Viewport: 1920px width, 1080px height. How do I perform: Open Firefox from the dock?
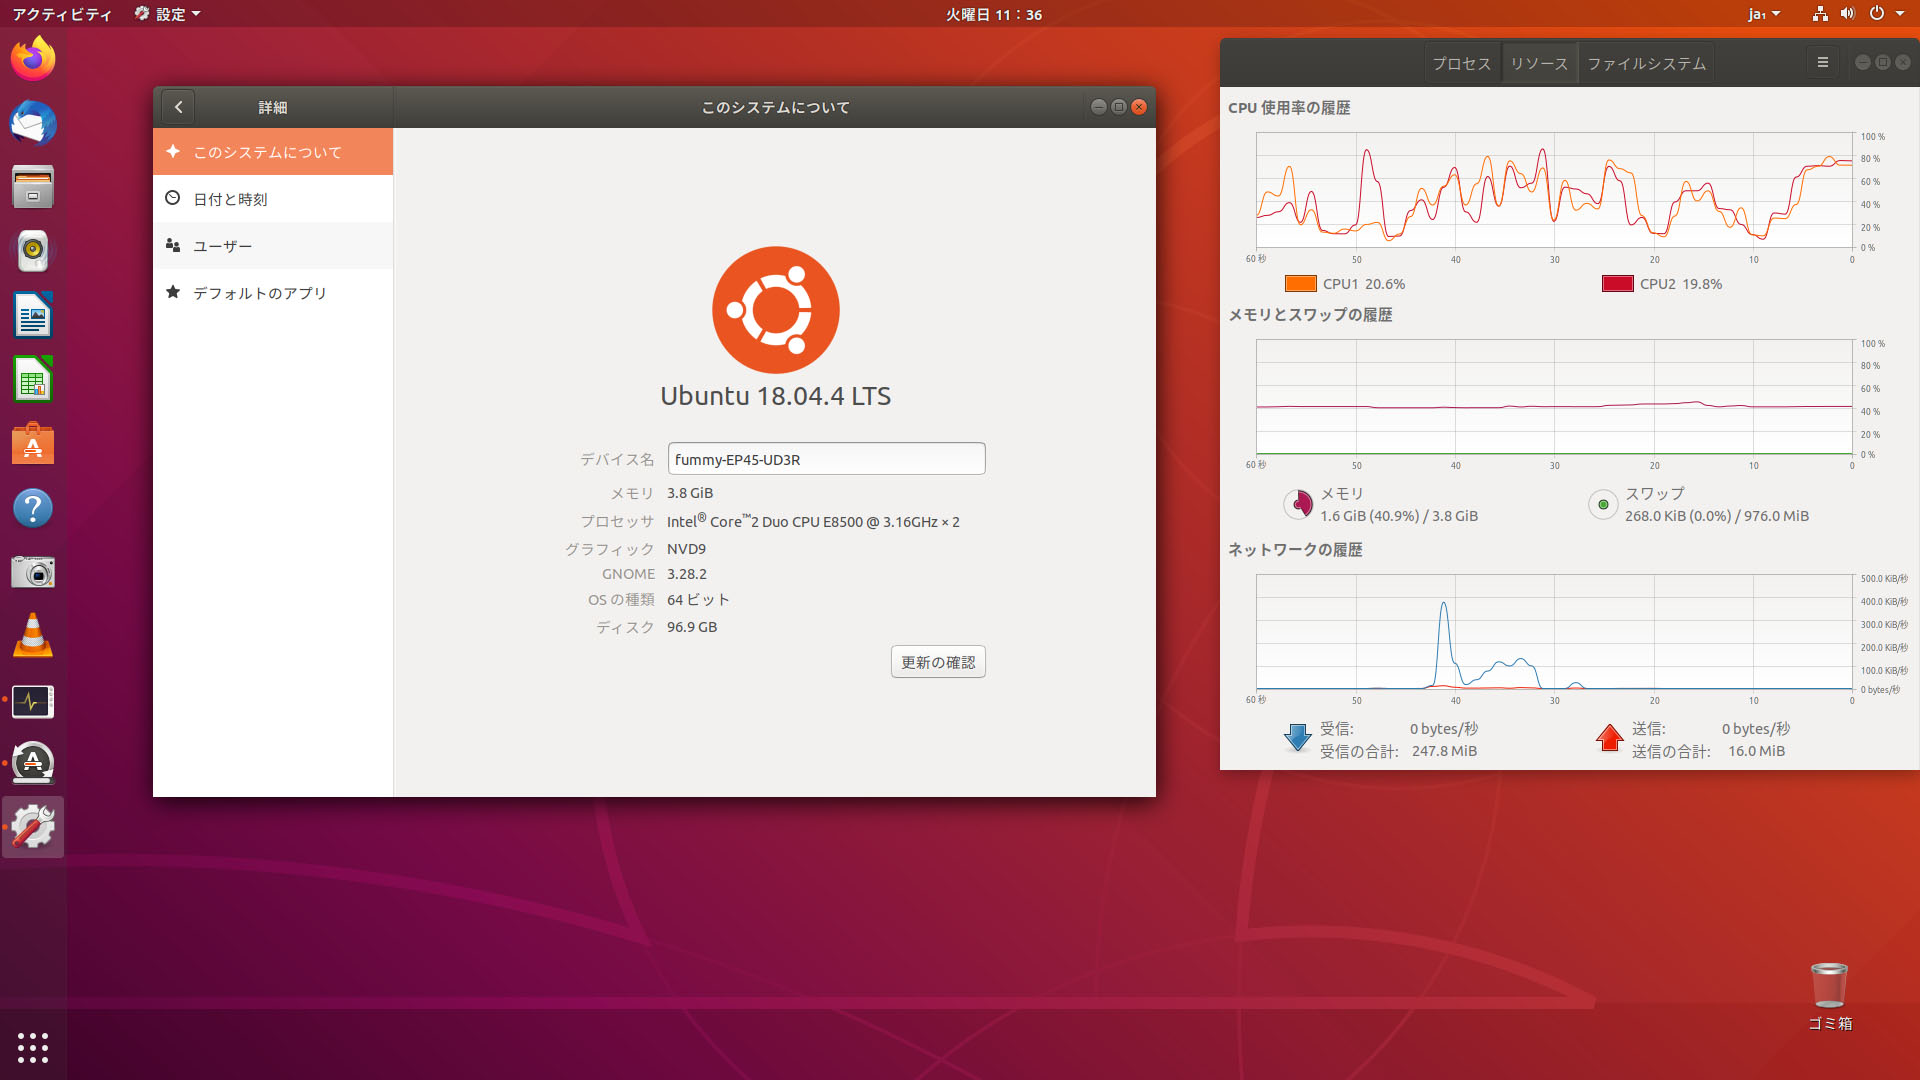coord(33,59)
